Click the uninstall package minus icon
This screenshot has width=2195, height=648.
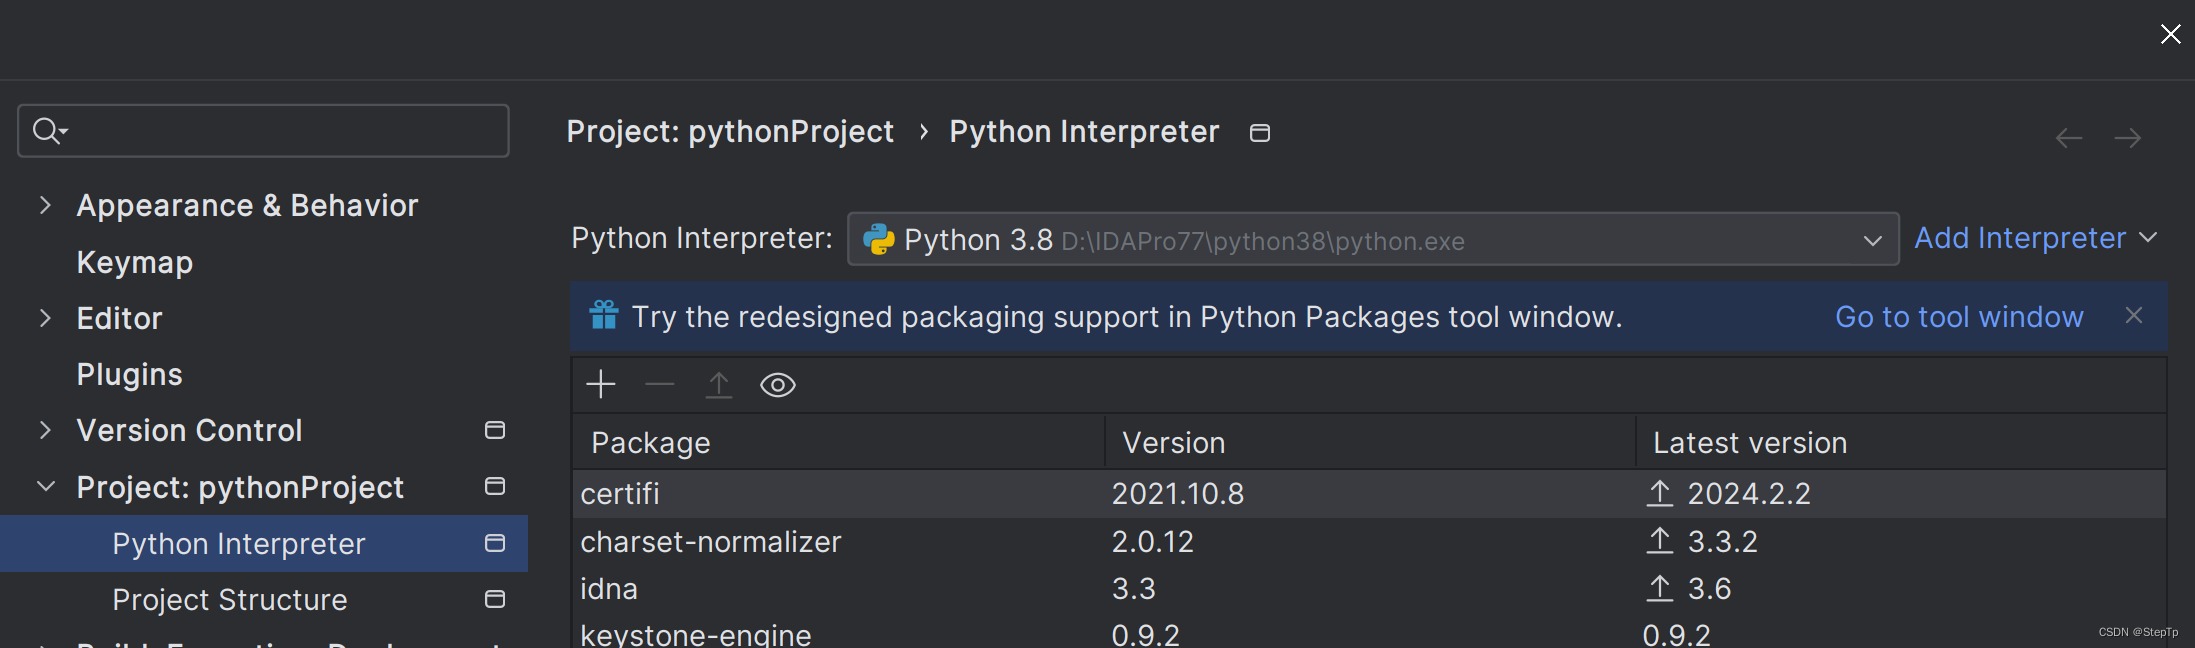(x=660, y=385)
